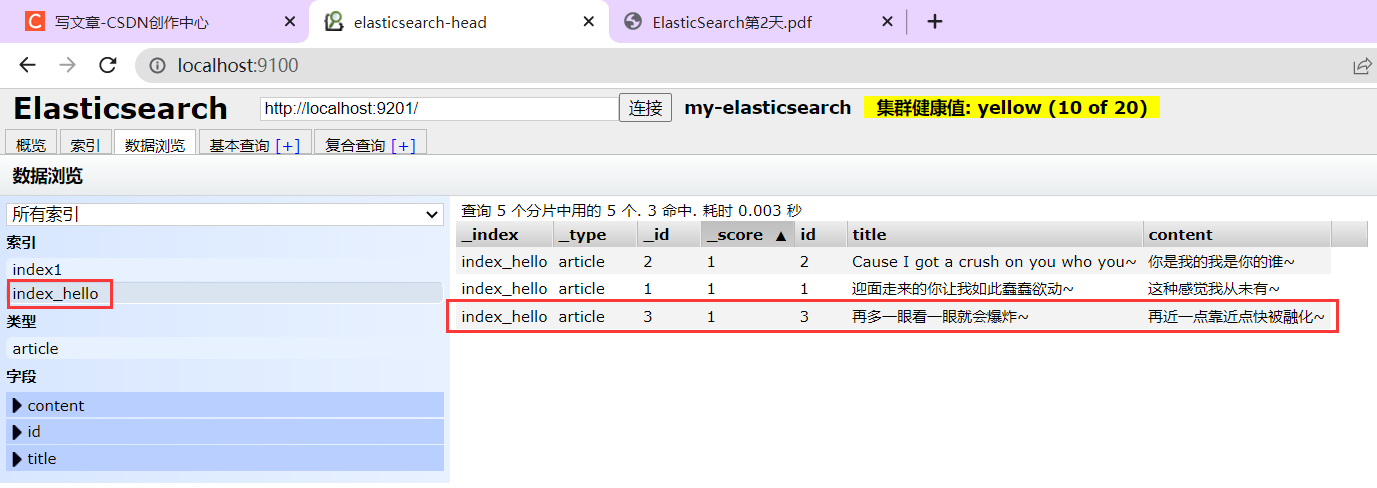Sort by the _type column header
Viewport: 1377px width, 488px height.
click(595, 235)
